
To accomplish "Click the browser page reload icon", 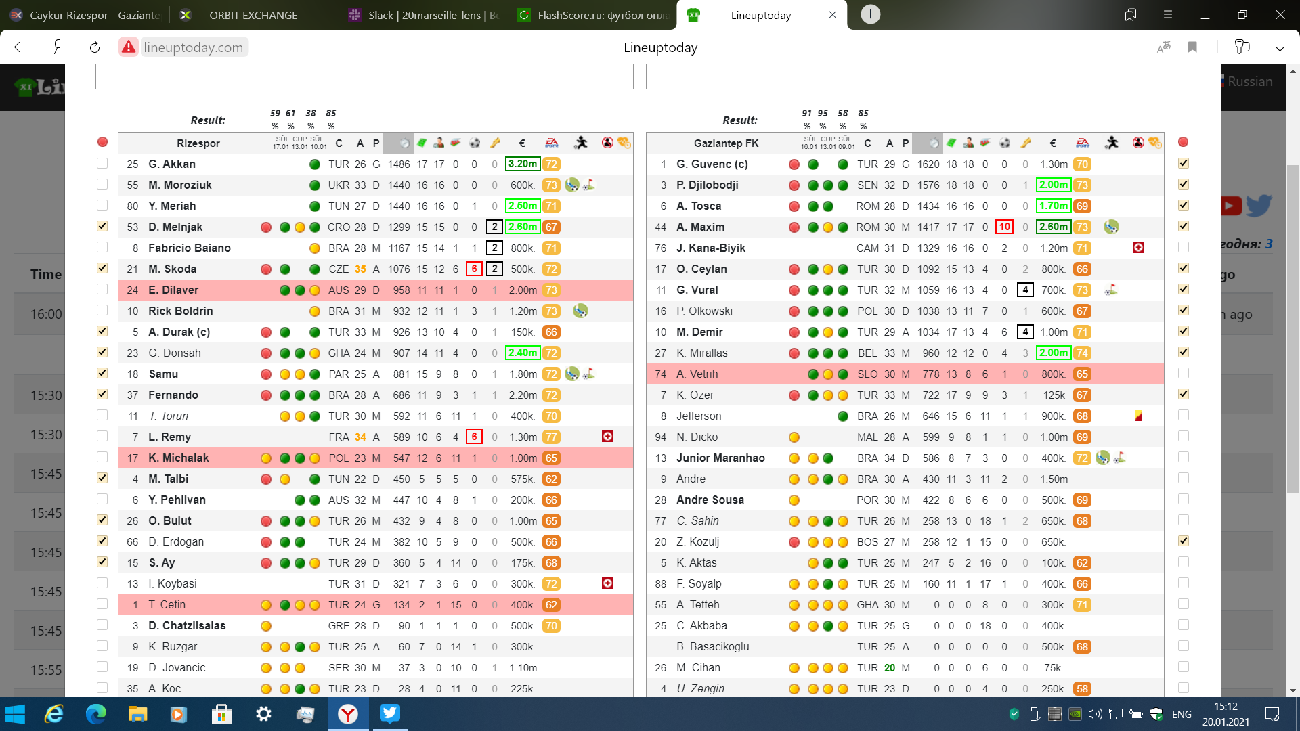I will click(95, 47).
